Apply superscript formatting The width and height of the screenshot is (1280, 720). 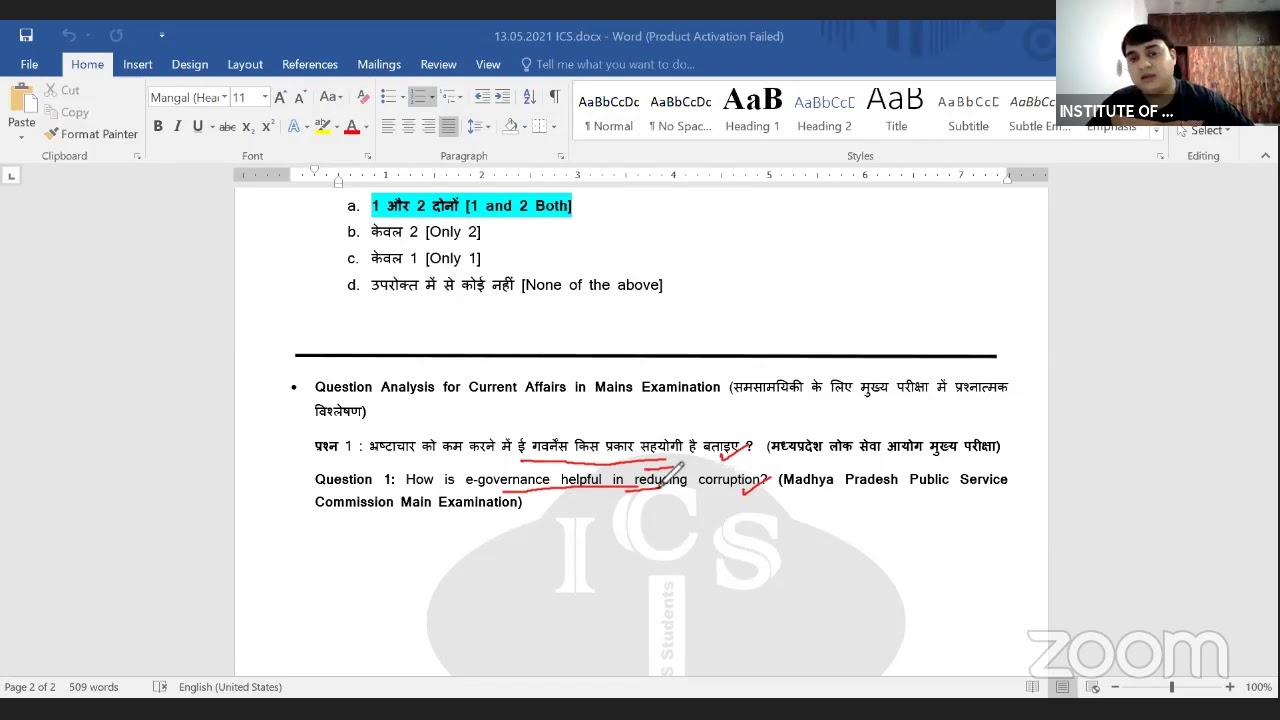pyautogui.click(x=267, y=127)
